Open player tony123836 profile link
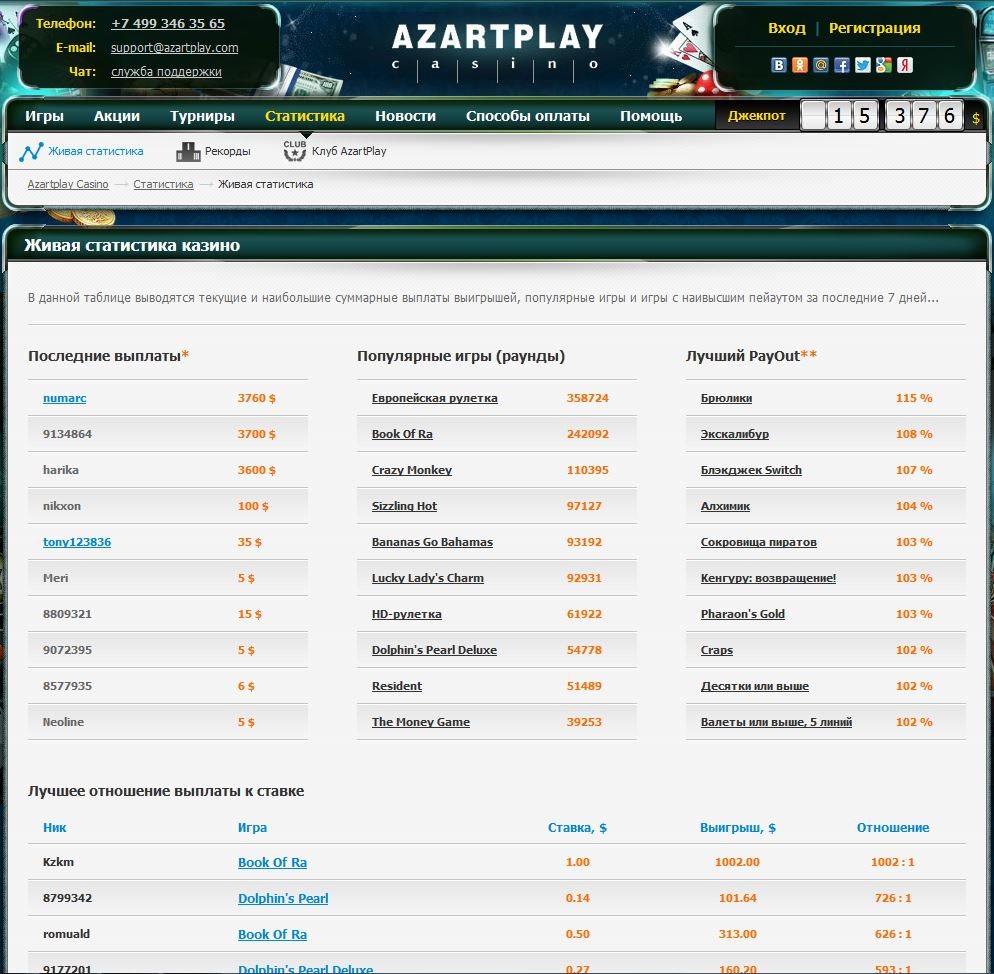 click(x=77, y=542)
